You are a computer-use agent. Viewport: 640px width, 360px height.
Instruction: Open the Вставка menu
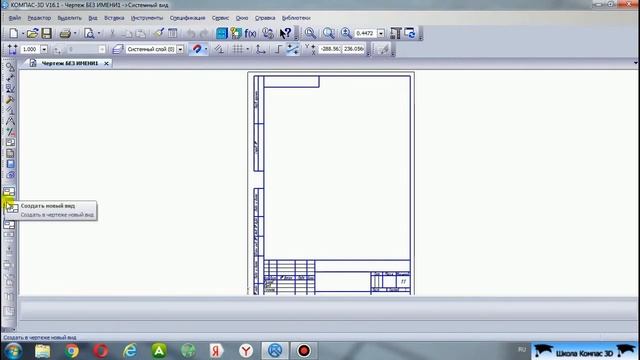(114, 18)
